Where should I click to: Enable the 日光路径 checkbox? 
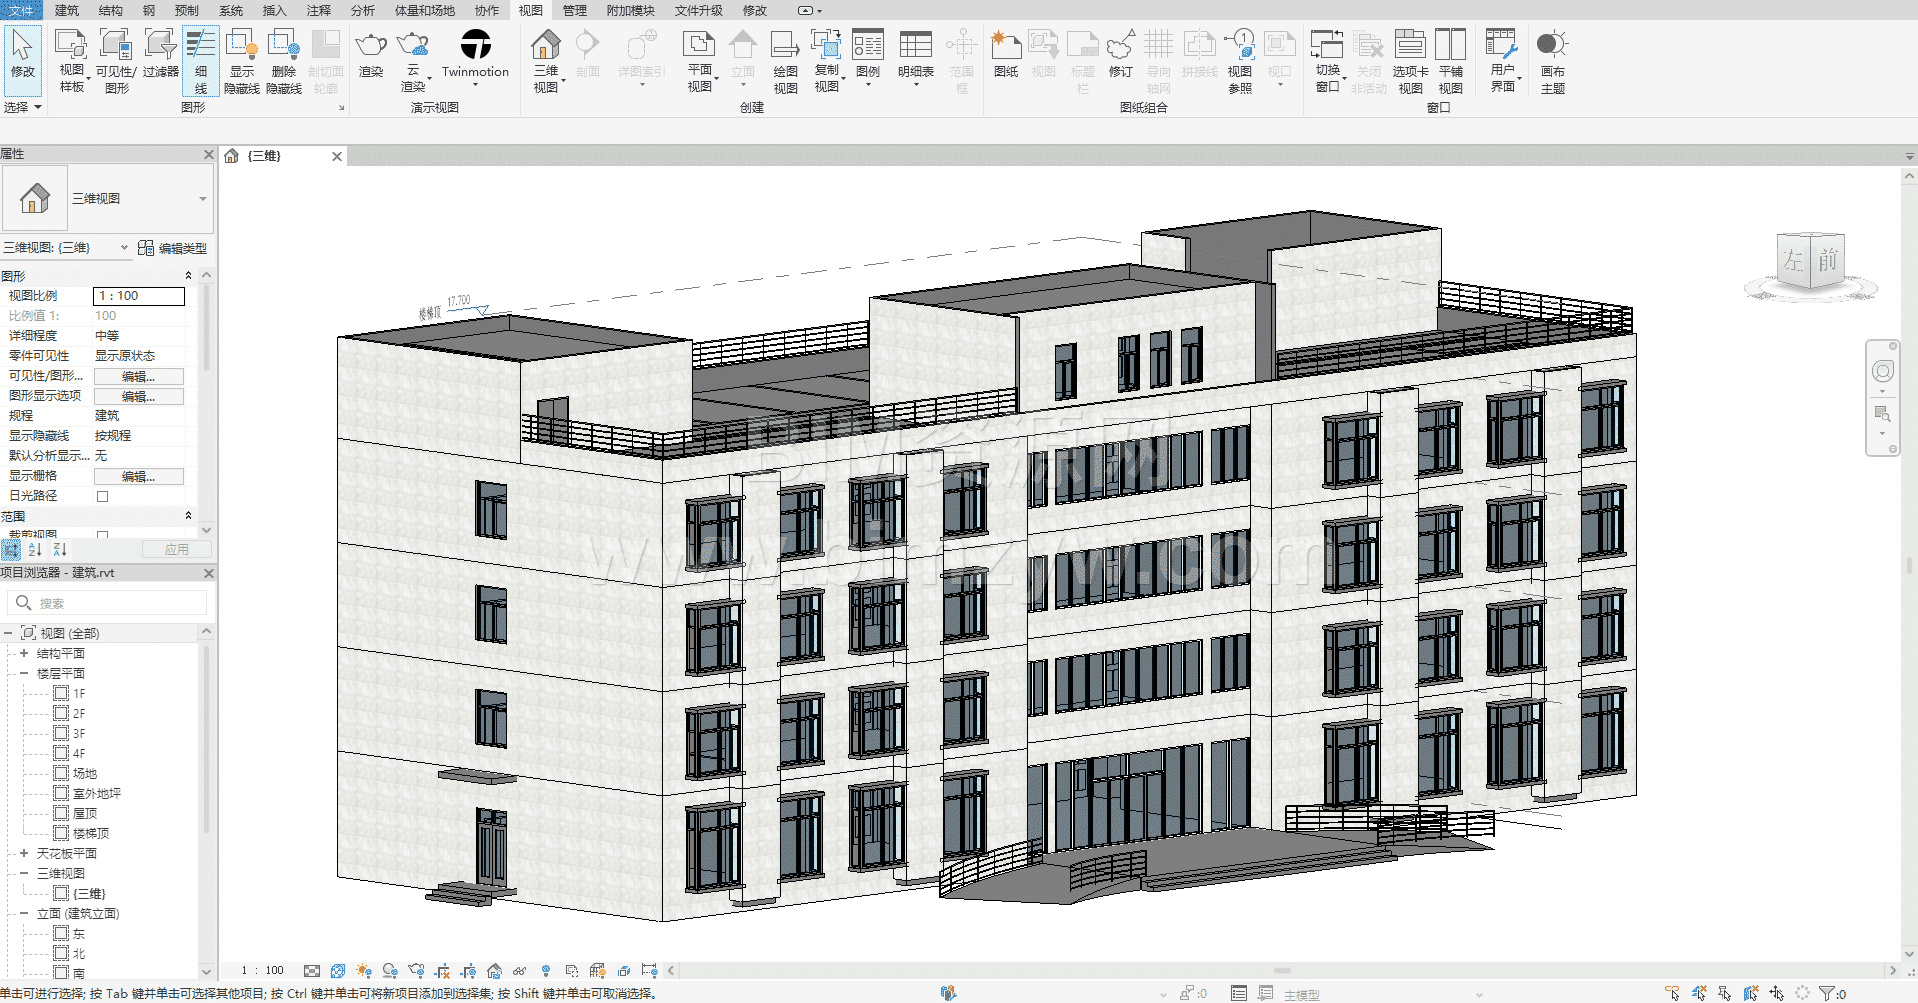point(102,496)
